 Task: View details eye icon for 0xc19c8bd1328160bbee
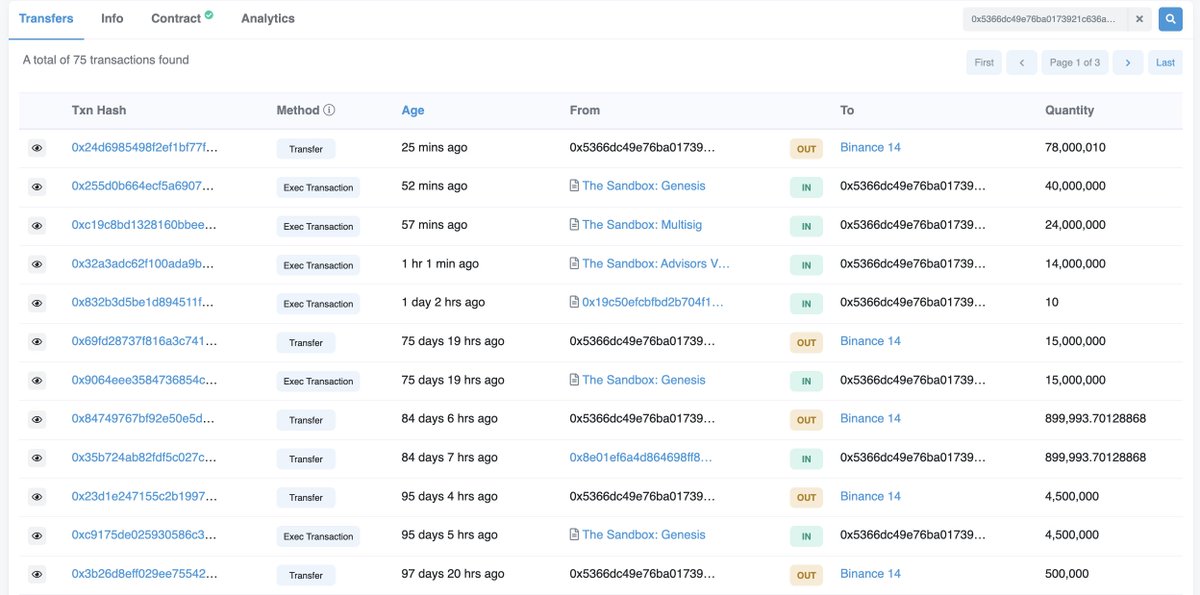[37, 226]
